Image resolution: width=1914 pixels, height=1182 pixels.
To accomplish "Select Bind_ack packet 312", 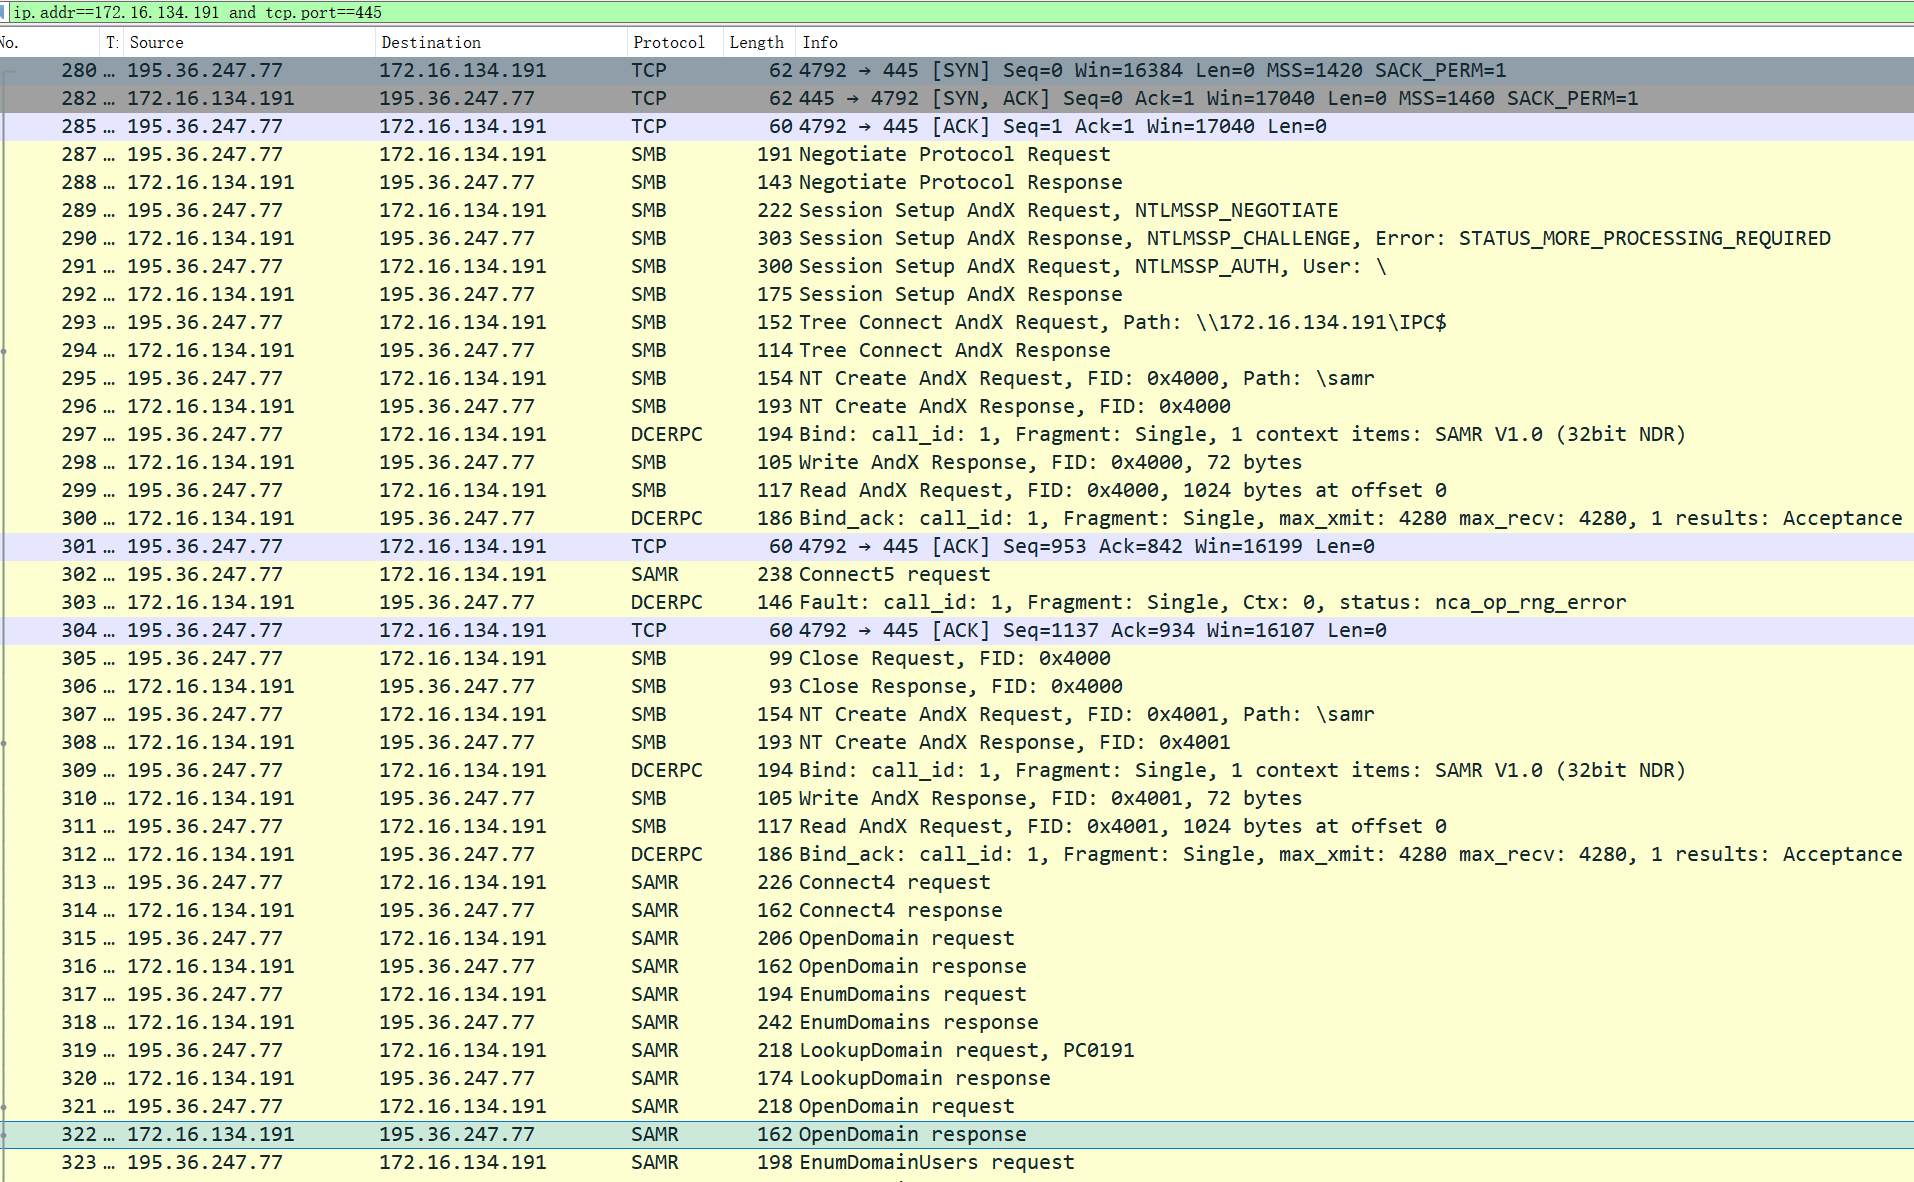I will point(957,854).
